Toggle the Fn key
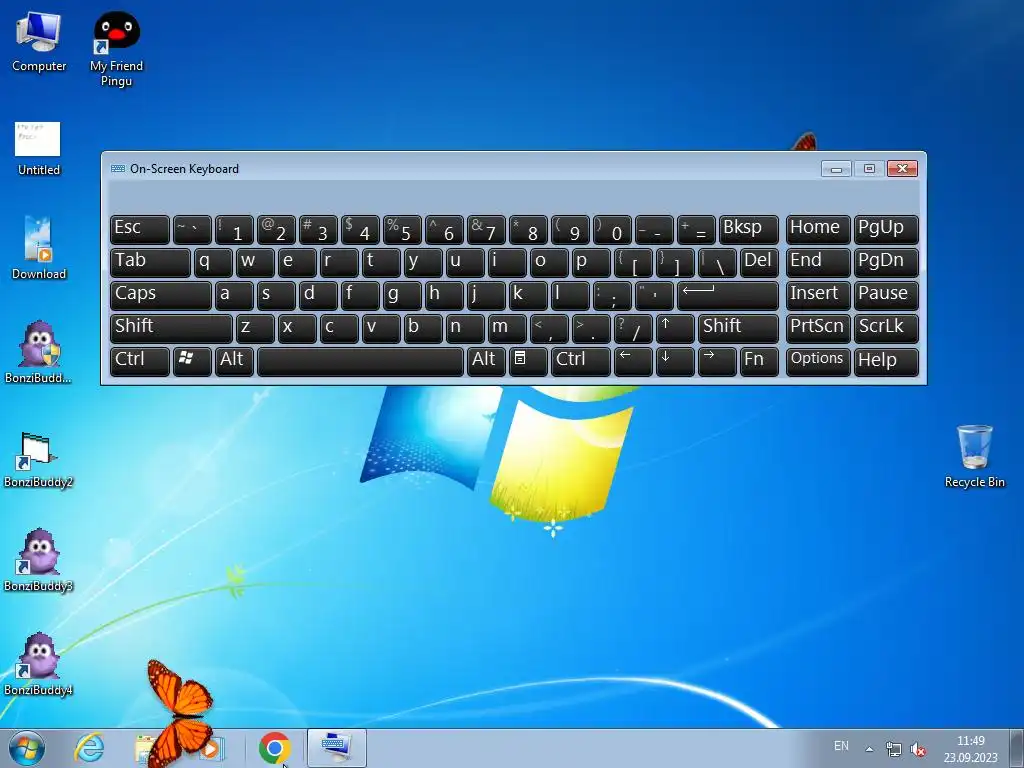Viewport: 1024px width, 768px height. pos(759,362)
